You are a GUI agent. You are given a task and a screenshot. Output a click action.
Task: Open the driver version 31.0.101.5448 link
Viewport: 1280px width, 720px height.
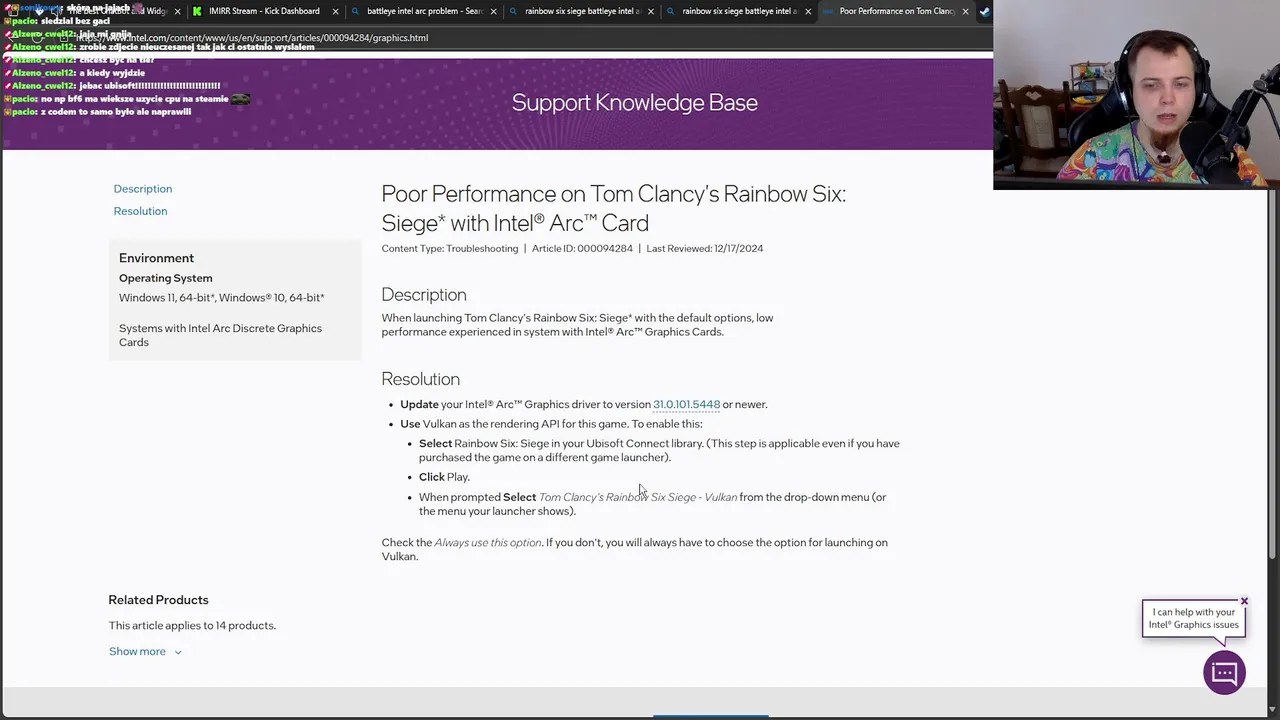[686, 404]
